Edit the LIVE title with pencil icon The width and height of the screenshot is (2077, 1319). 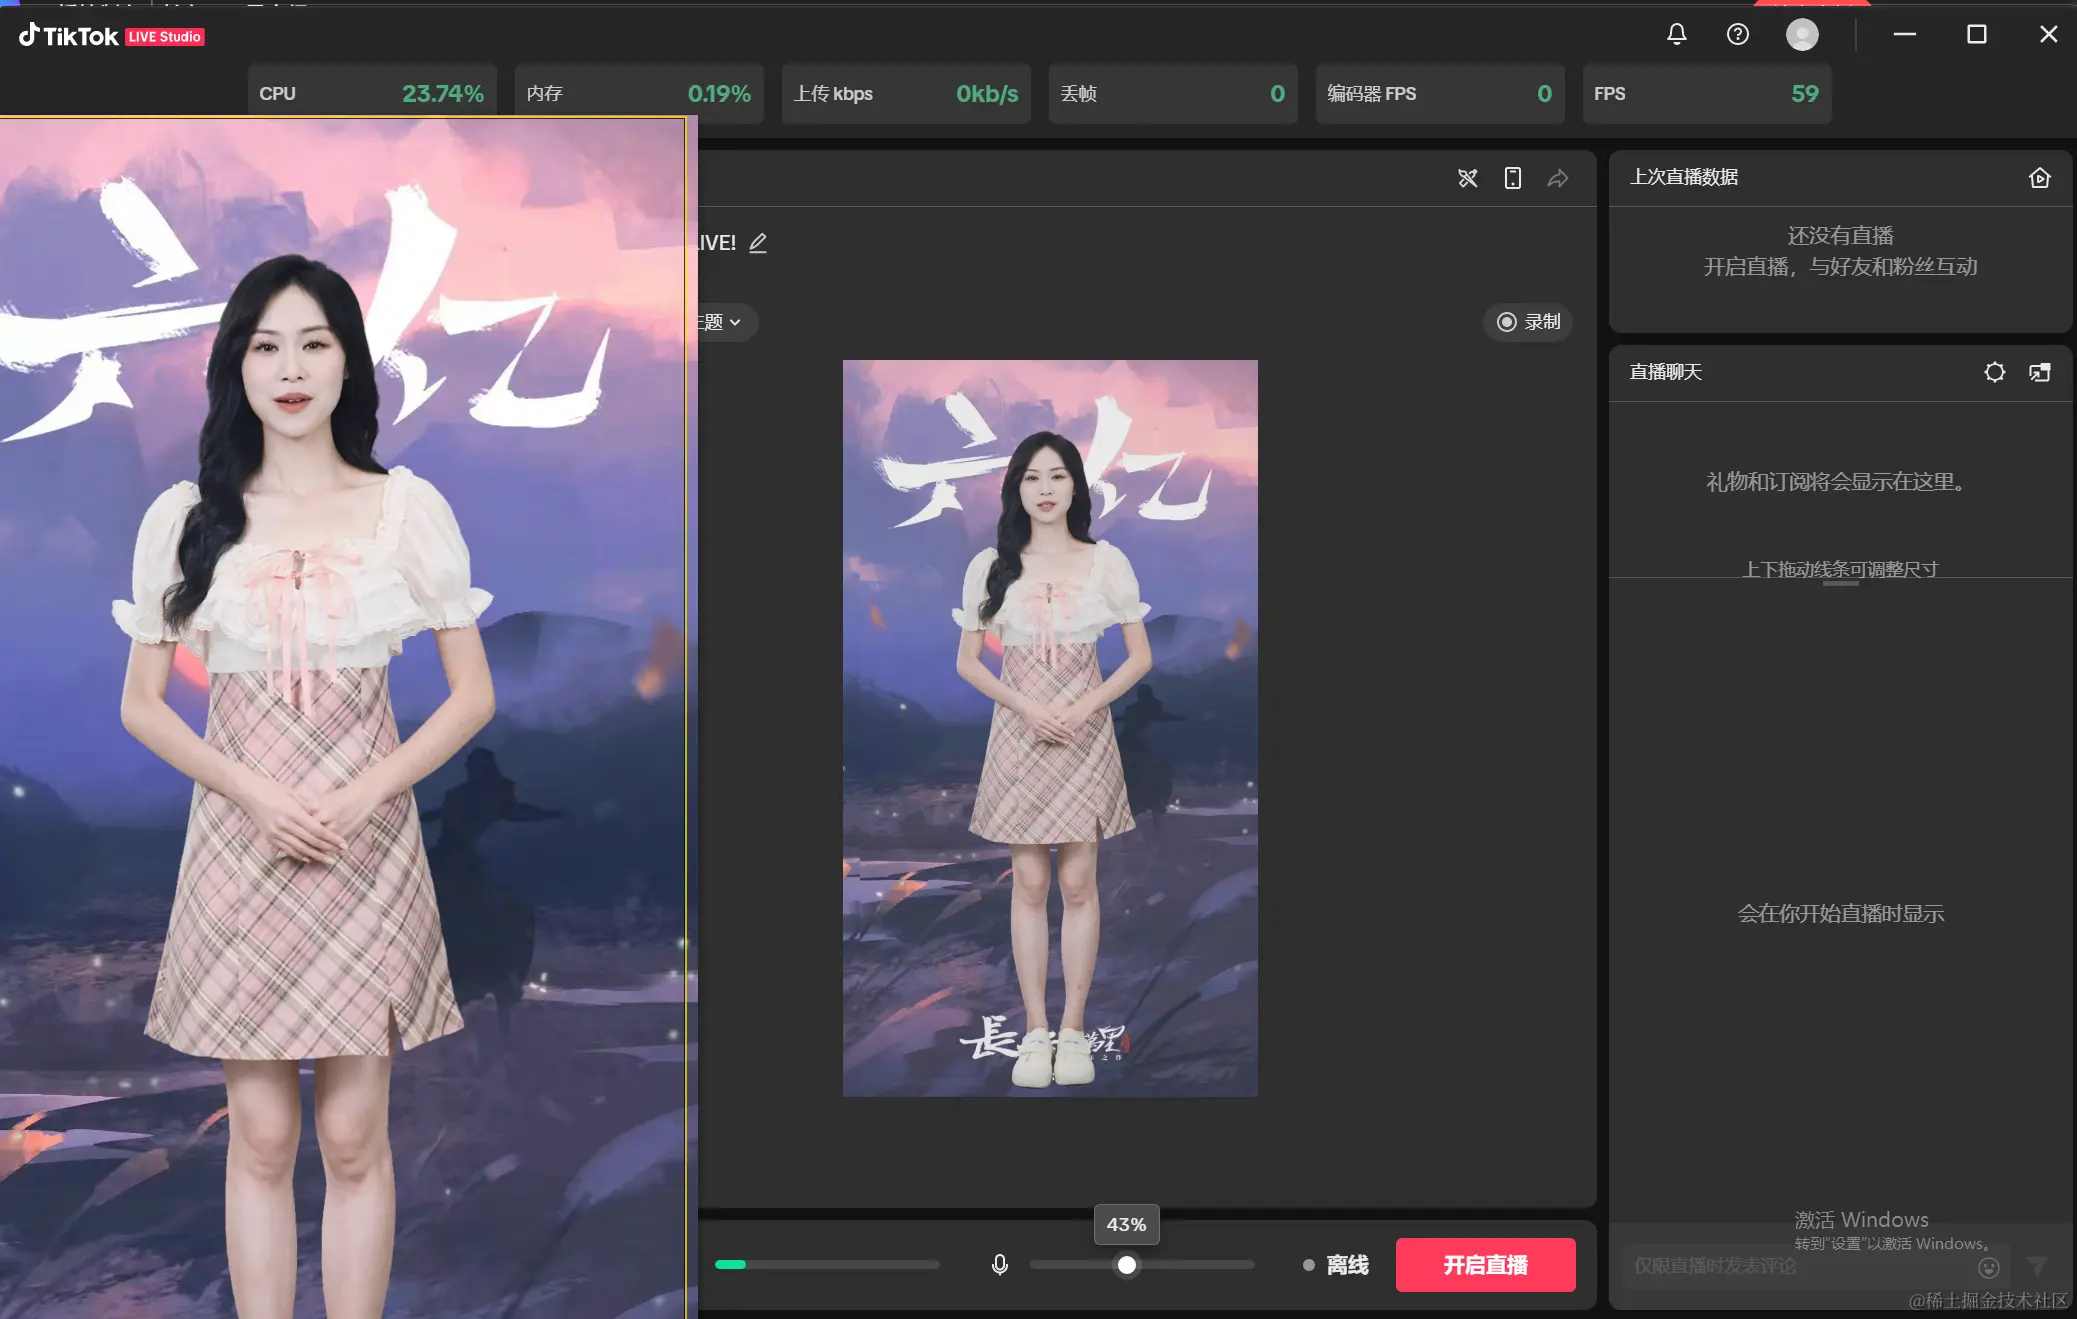coord(758,243)
